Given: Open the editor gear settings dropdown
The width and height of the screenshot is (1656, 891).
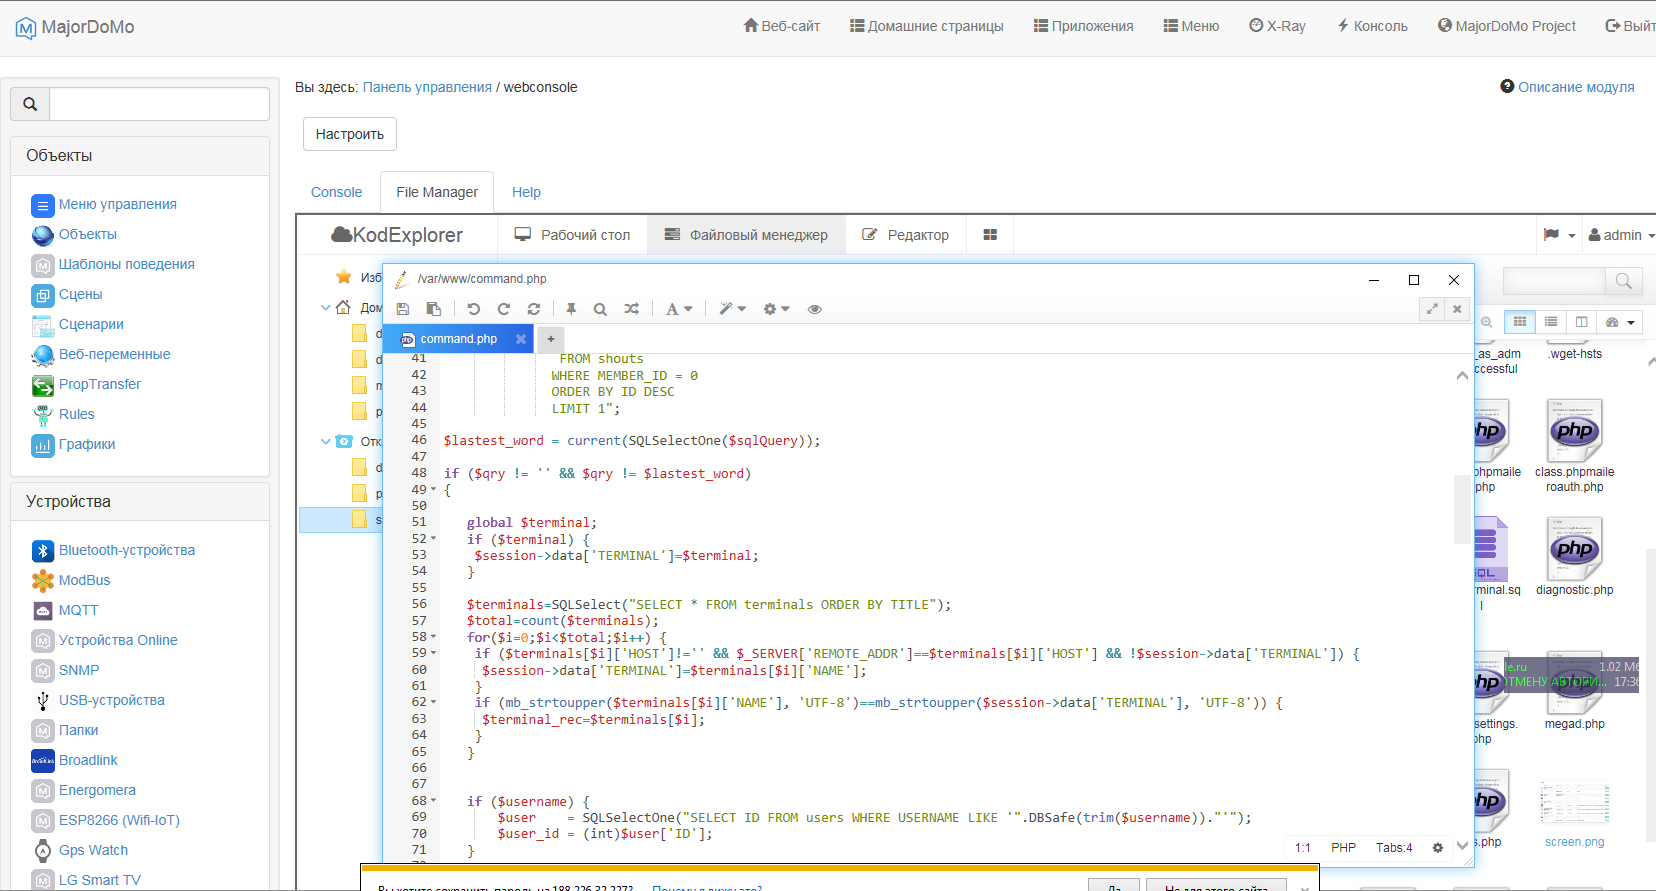Looking at the screenshot, I should (x=776, y=309).
